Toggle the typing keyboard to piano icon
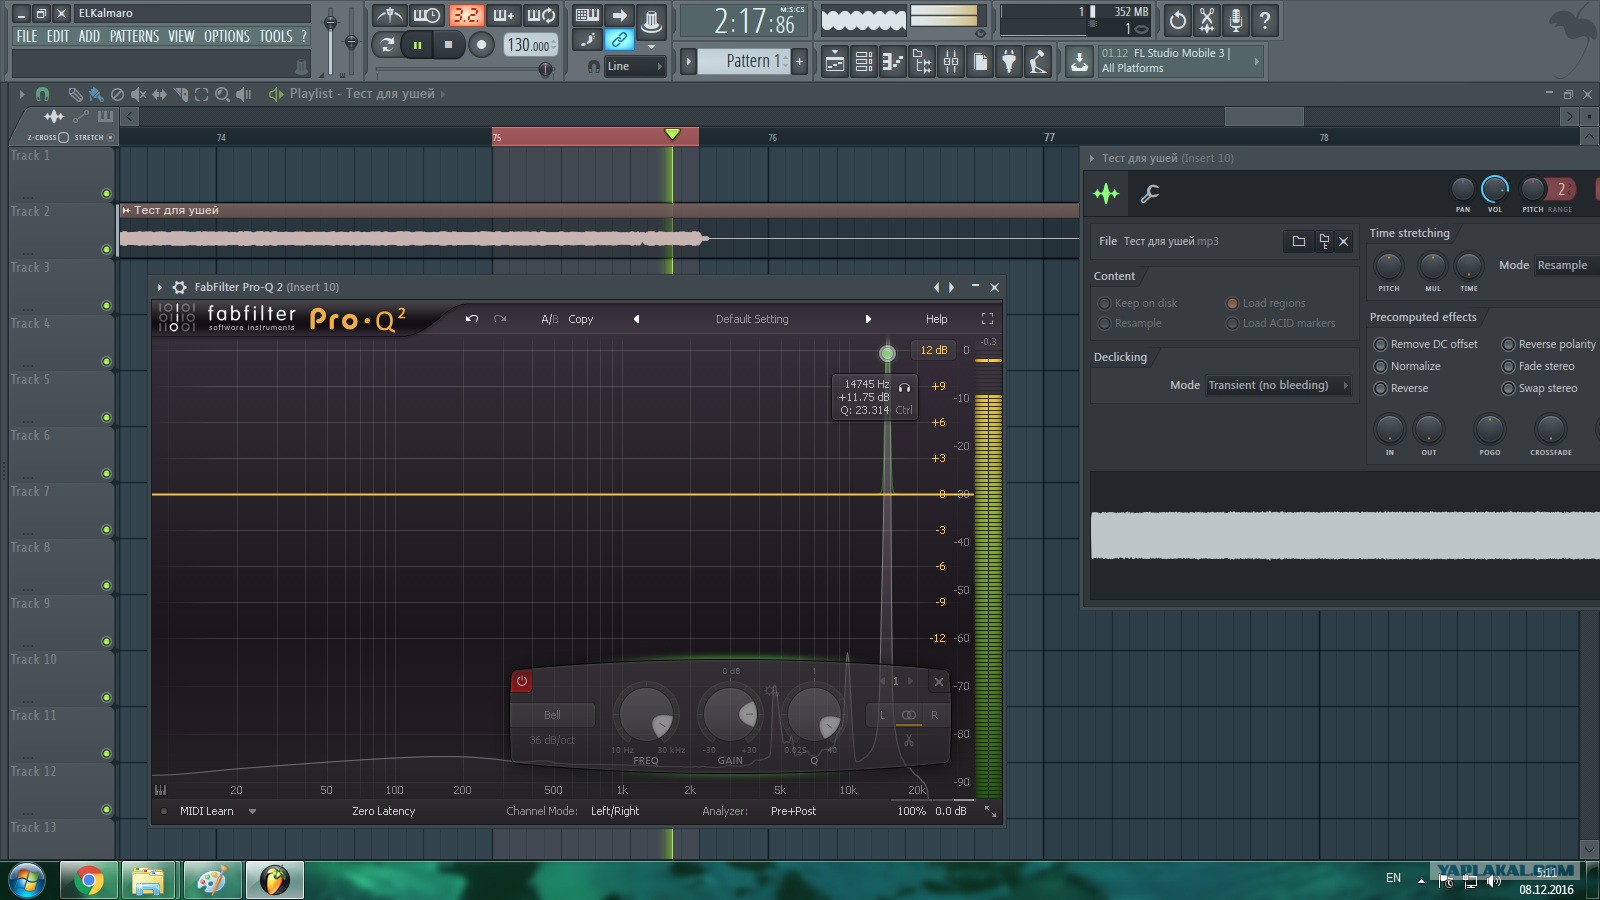This screenshot has height=900, width=1600. pos(587,15)
